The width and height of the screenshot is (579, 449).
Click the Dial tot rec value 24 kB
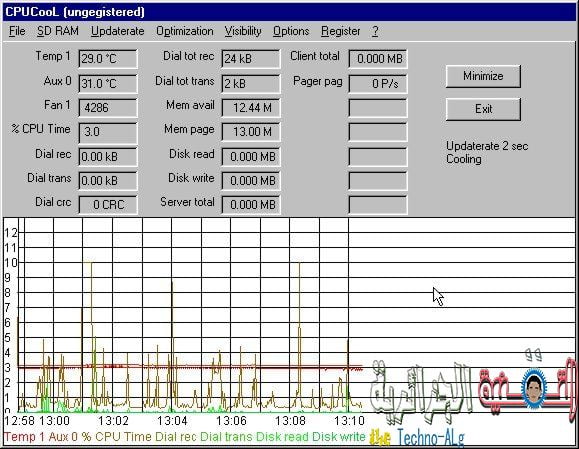coord(251,59)
